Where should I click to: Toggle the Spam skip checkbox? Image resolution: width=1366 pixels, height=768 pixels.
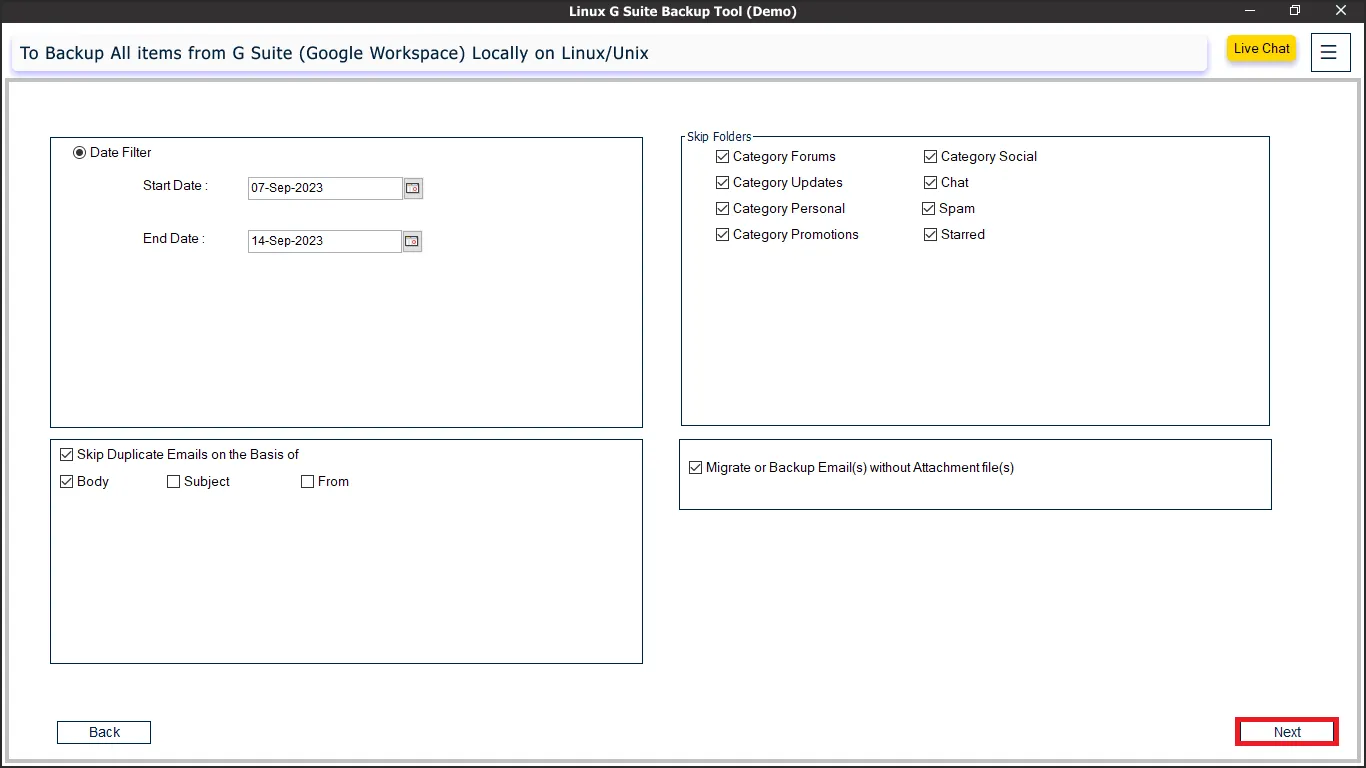point(929,209)
